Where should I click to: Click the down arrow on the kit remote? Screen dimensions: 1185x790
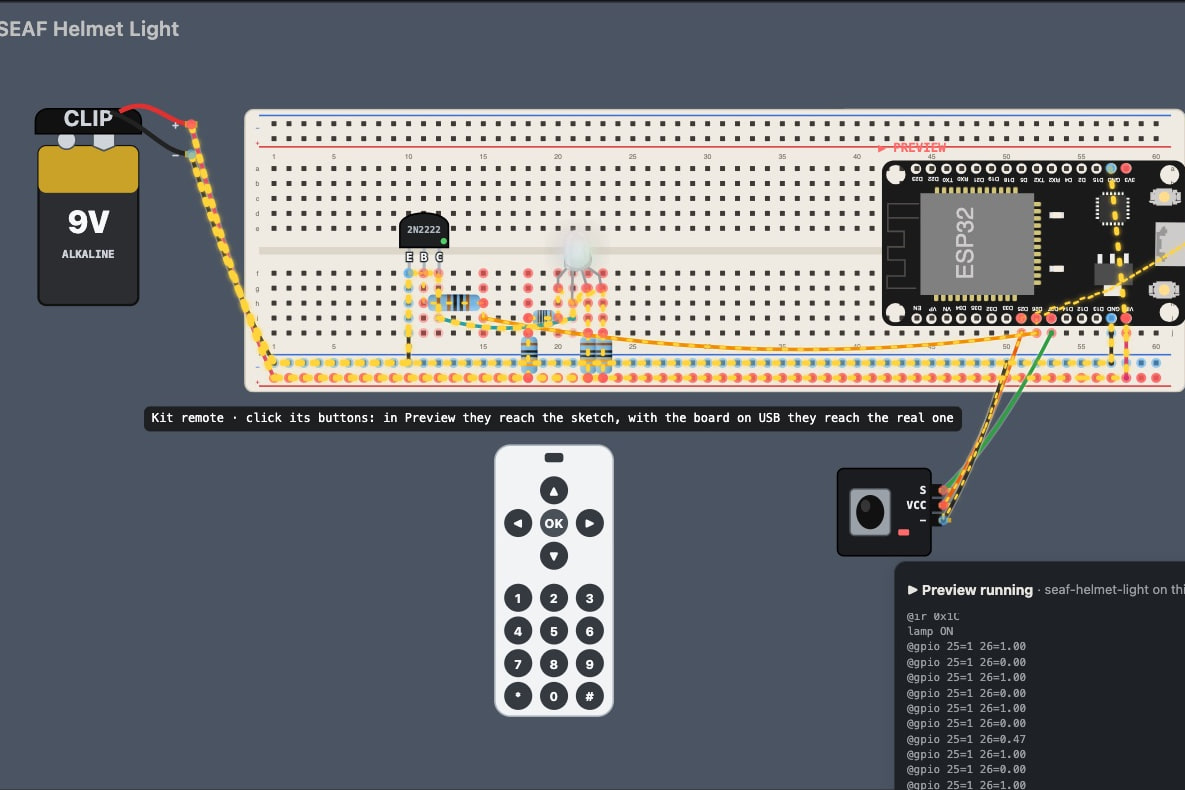(554, 556)
